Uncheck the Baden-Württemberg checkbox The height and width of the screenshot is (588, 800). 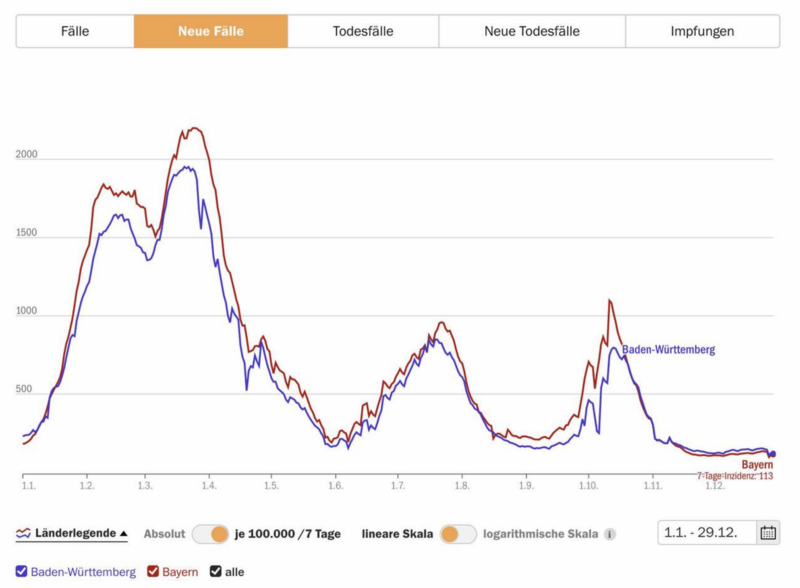[x=21, y=571]
